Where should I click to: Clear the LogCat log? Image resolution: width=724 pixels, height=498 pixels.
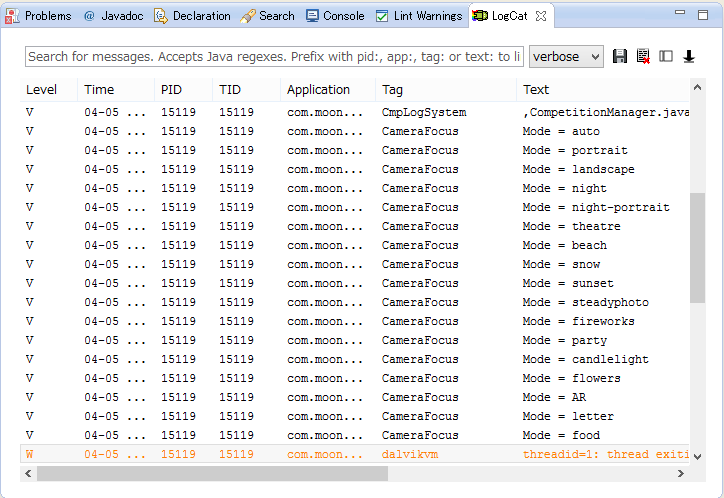[x=643, y=56]
